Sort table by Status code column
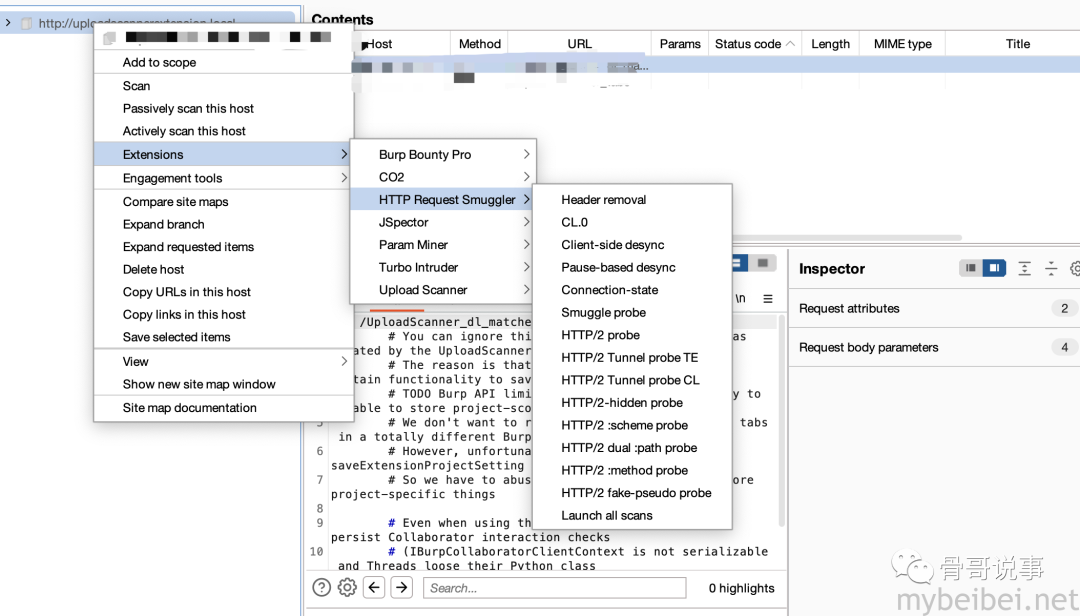Screen dimensions: 1080x616 tap(754, 43)
